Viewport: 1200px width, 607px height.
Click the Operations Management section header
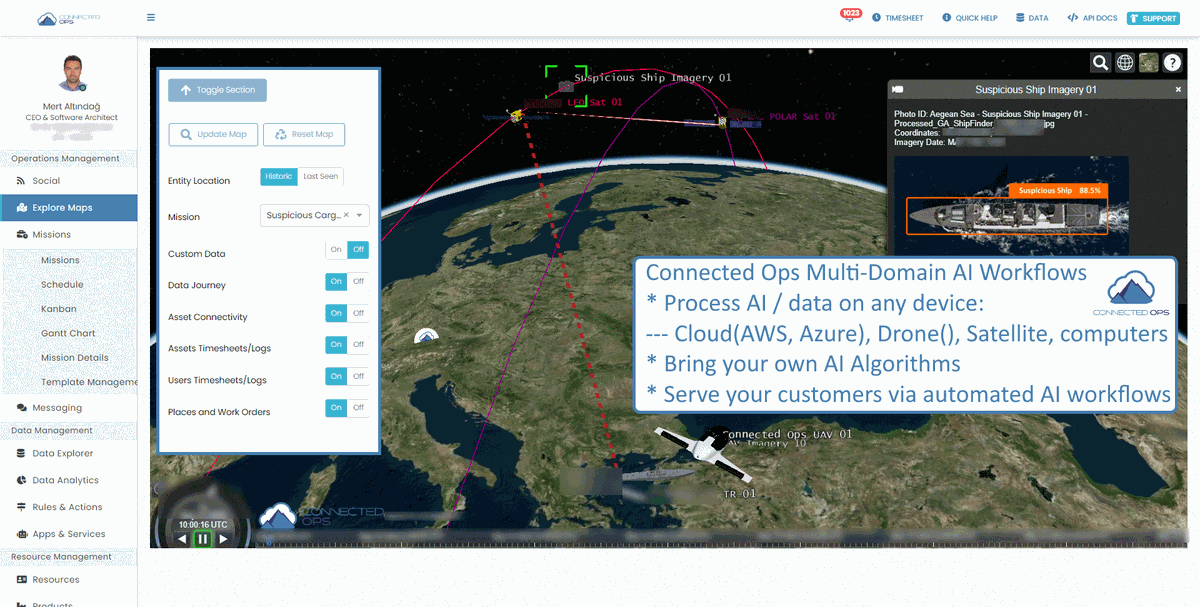pos(65,158)
